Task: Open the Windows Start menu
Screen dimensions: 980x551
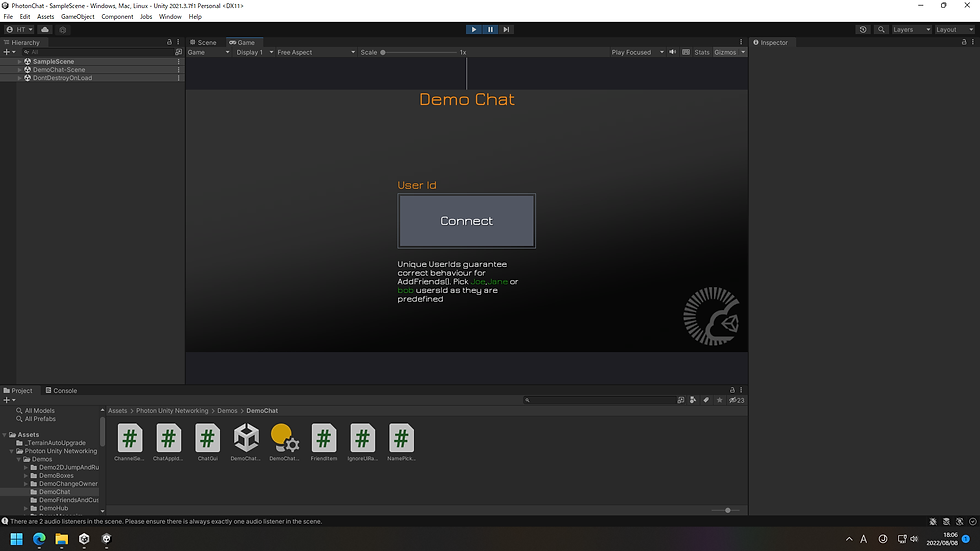Action: [x=17, y=539]
